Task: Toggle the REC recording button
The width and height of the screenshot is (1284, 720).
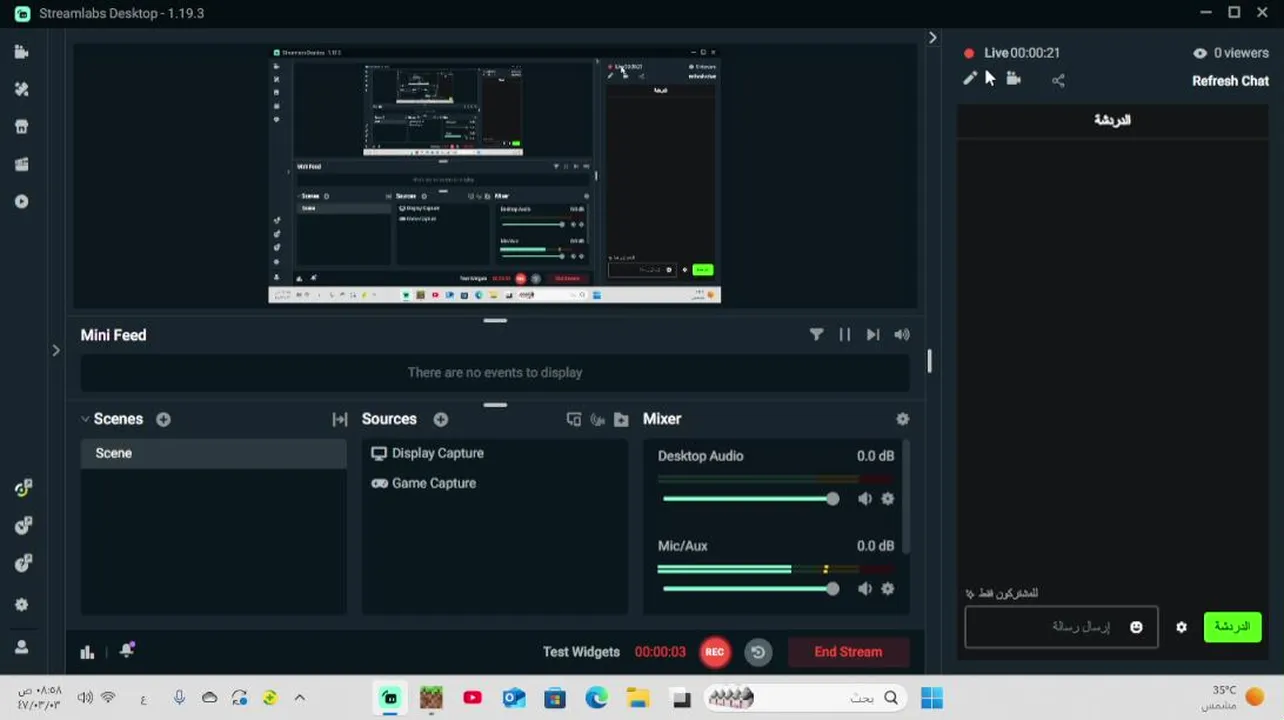Action: point(714,652)
